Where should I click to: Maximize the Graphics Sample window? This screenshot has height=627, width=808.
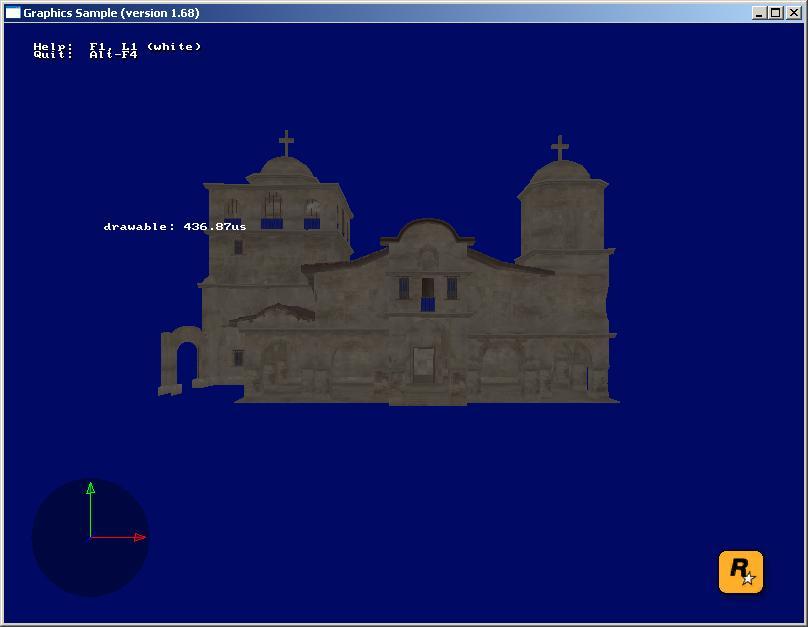click(x=776, y=13)
